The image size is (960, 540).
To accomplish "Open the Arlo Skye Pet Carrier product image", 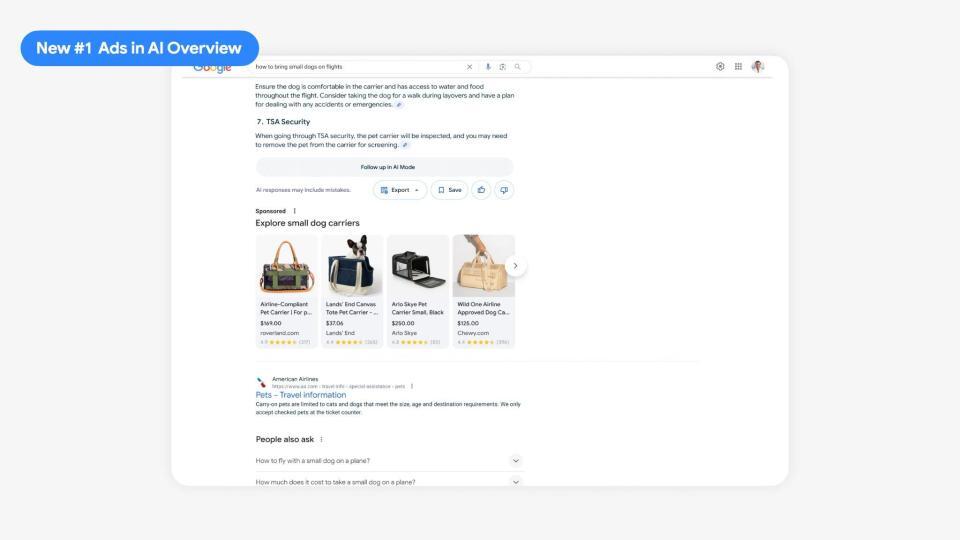I will click(x=418, y=266).
